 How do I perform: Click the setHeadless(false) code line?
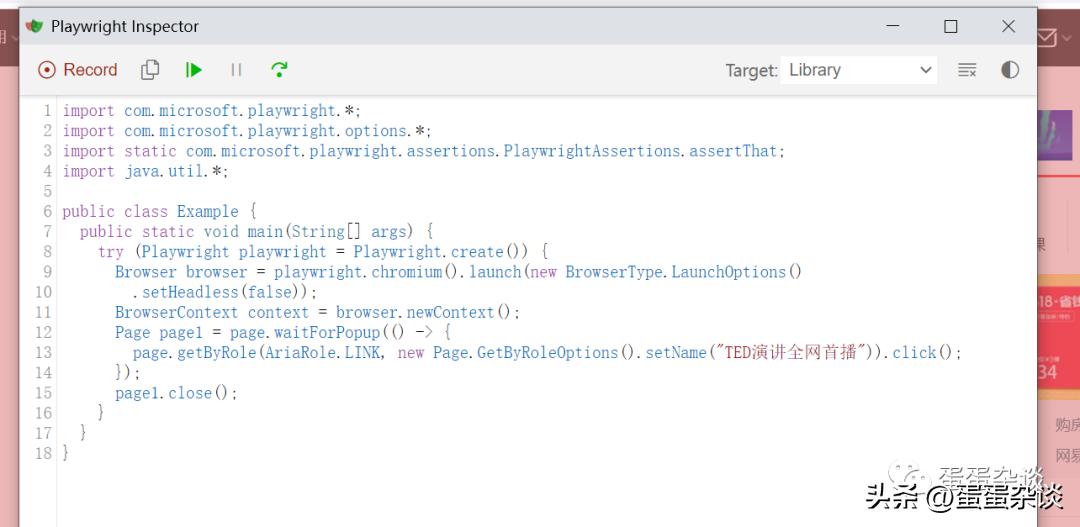[x=224, y=292]
